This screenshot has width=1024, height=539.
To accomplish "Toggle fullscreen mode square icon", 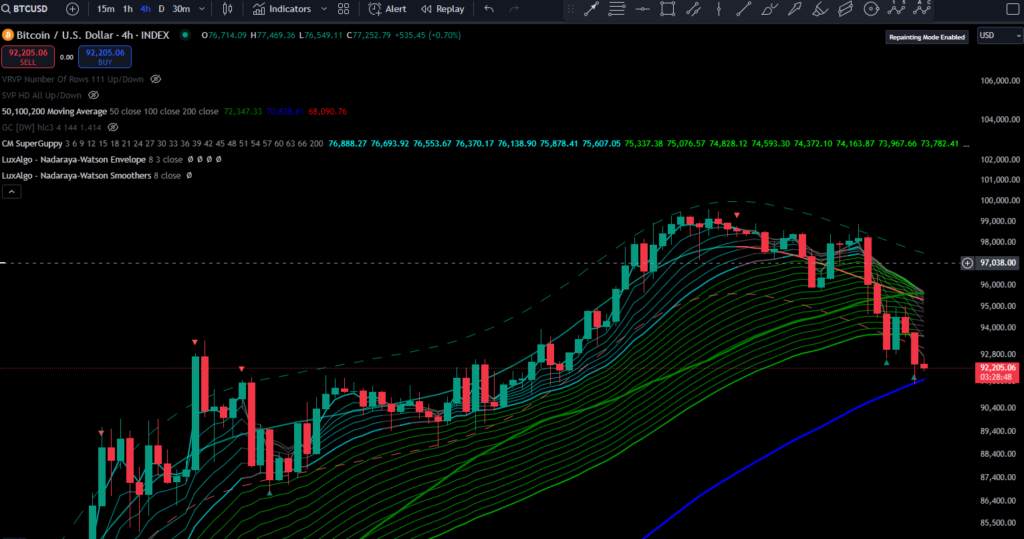I will coord(1013,9).
